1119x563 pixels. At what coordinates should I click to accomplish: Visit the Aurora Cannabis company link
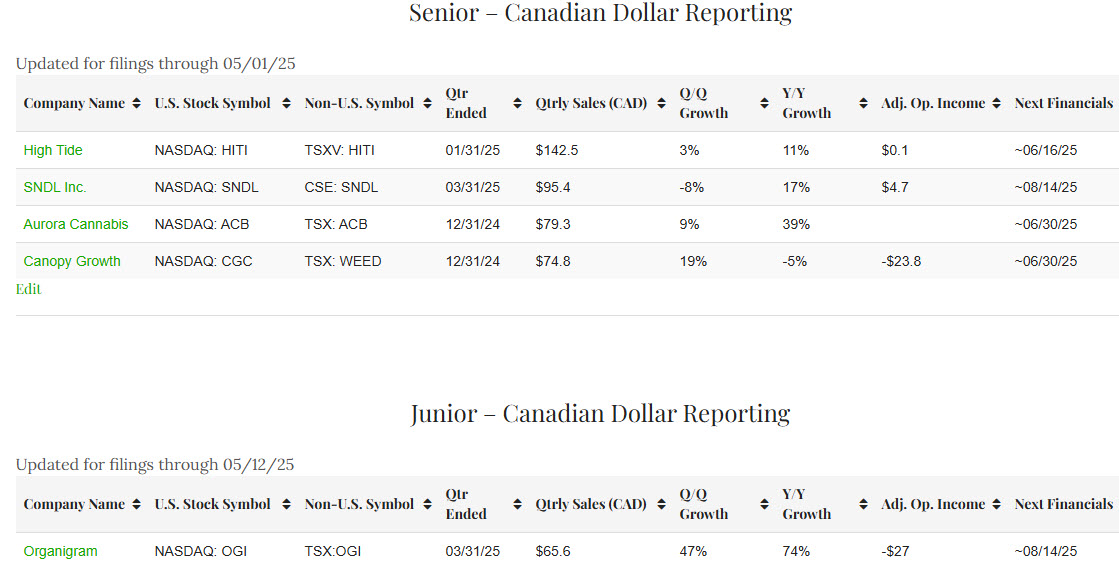tap(76, 224)
